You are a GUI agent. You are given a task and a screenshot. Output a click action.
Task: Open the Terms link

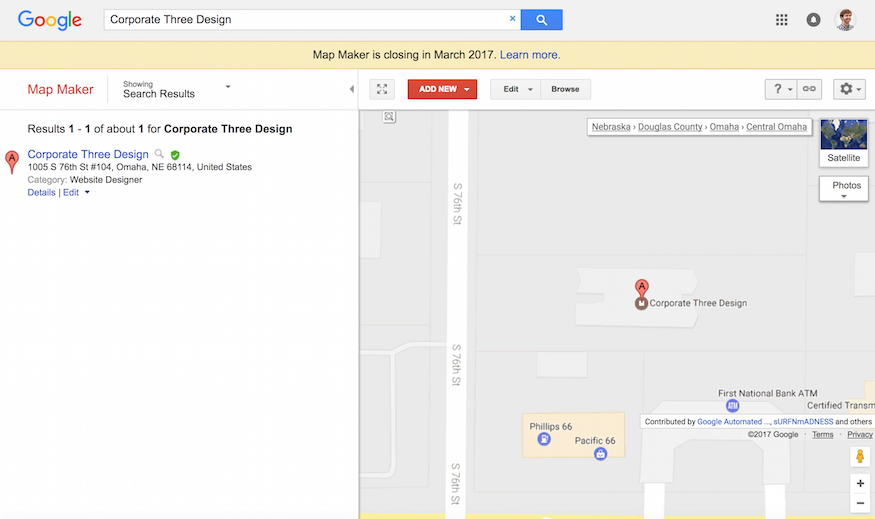[823, 435]
